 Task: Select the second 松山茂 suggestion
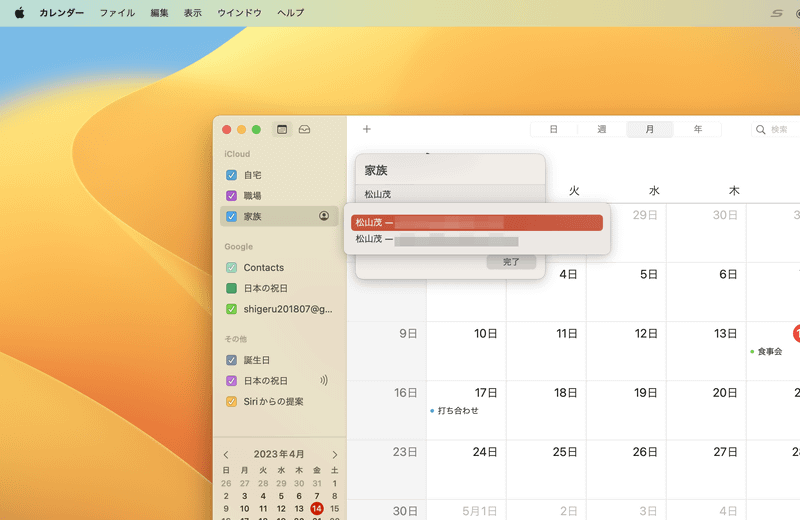477,239
